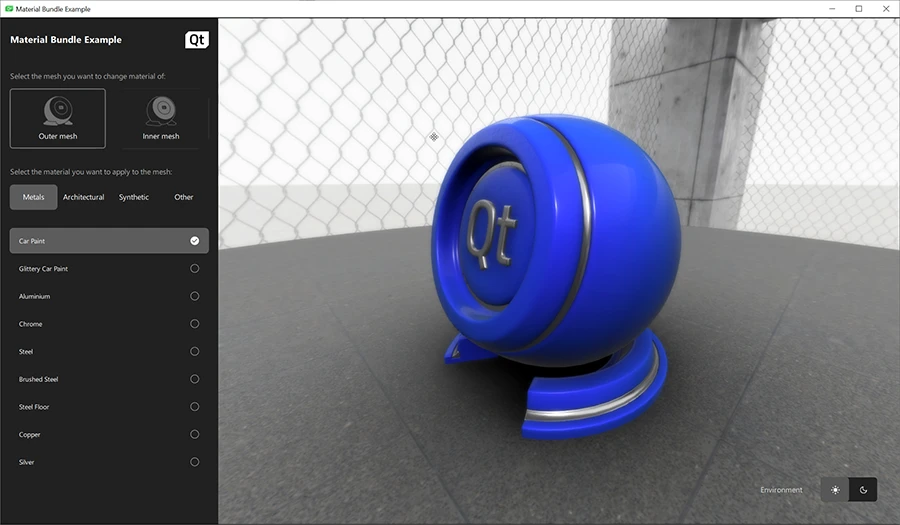Select Chrome radio button
This screenshot has width=900, height=525.
(194, 324)
